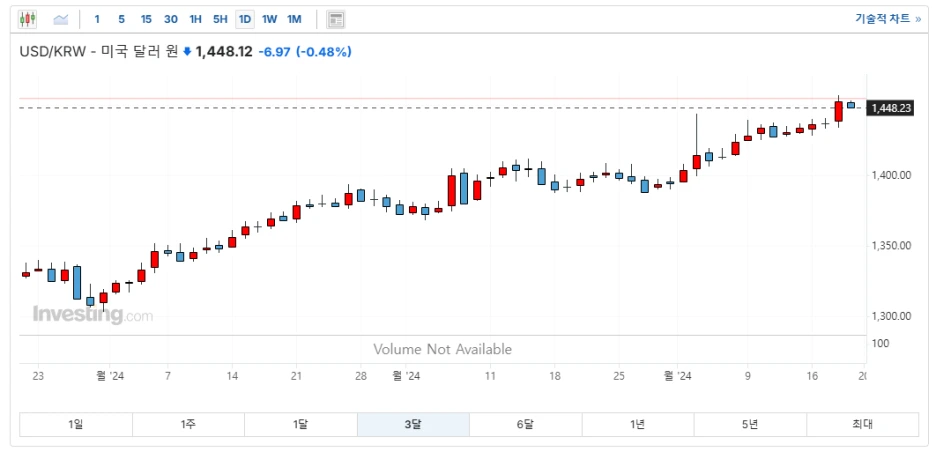Choose the 5H interval

pos(220,19)
